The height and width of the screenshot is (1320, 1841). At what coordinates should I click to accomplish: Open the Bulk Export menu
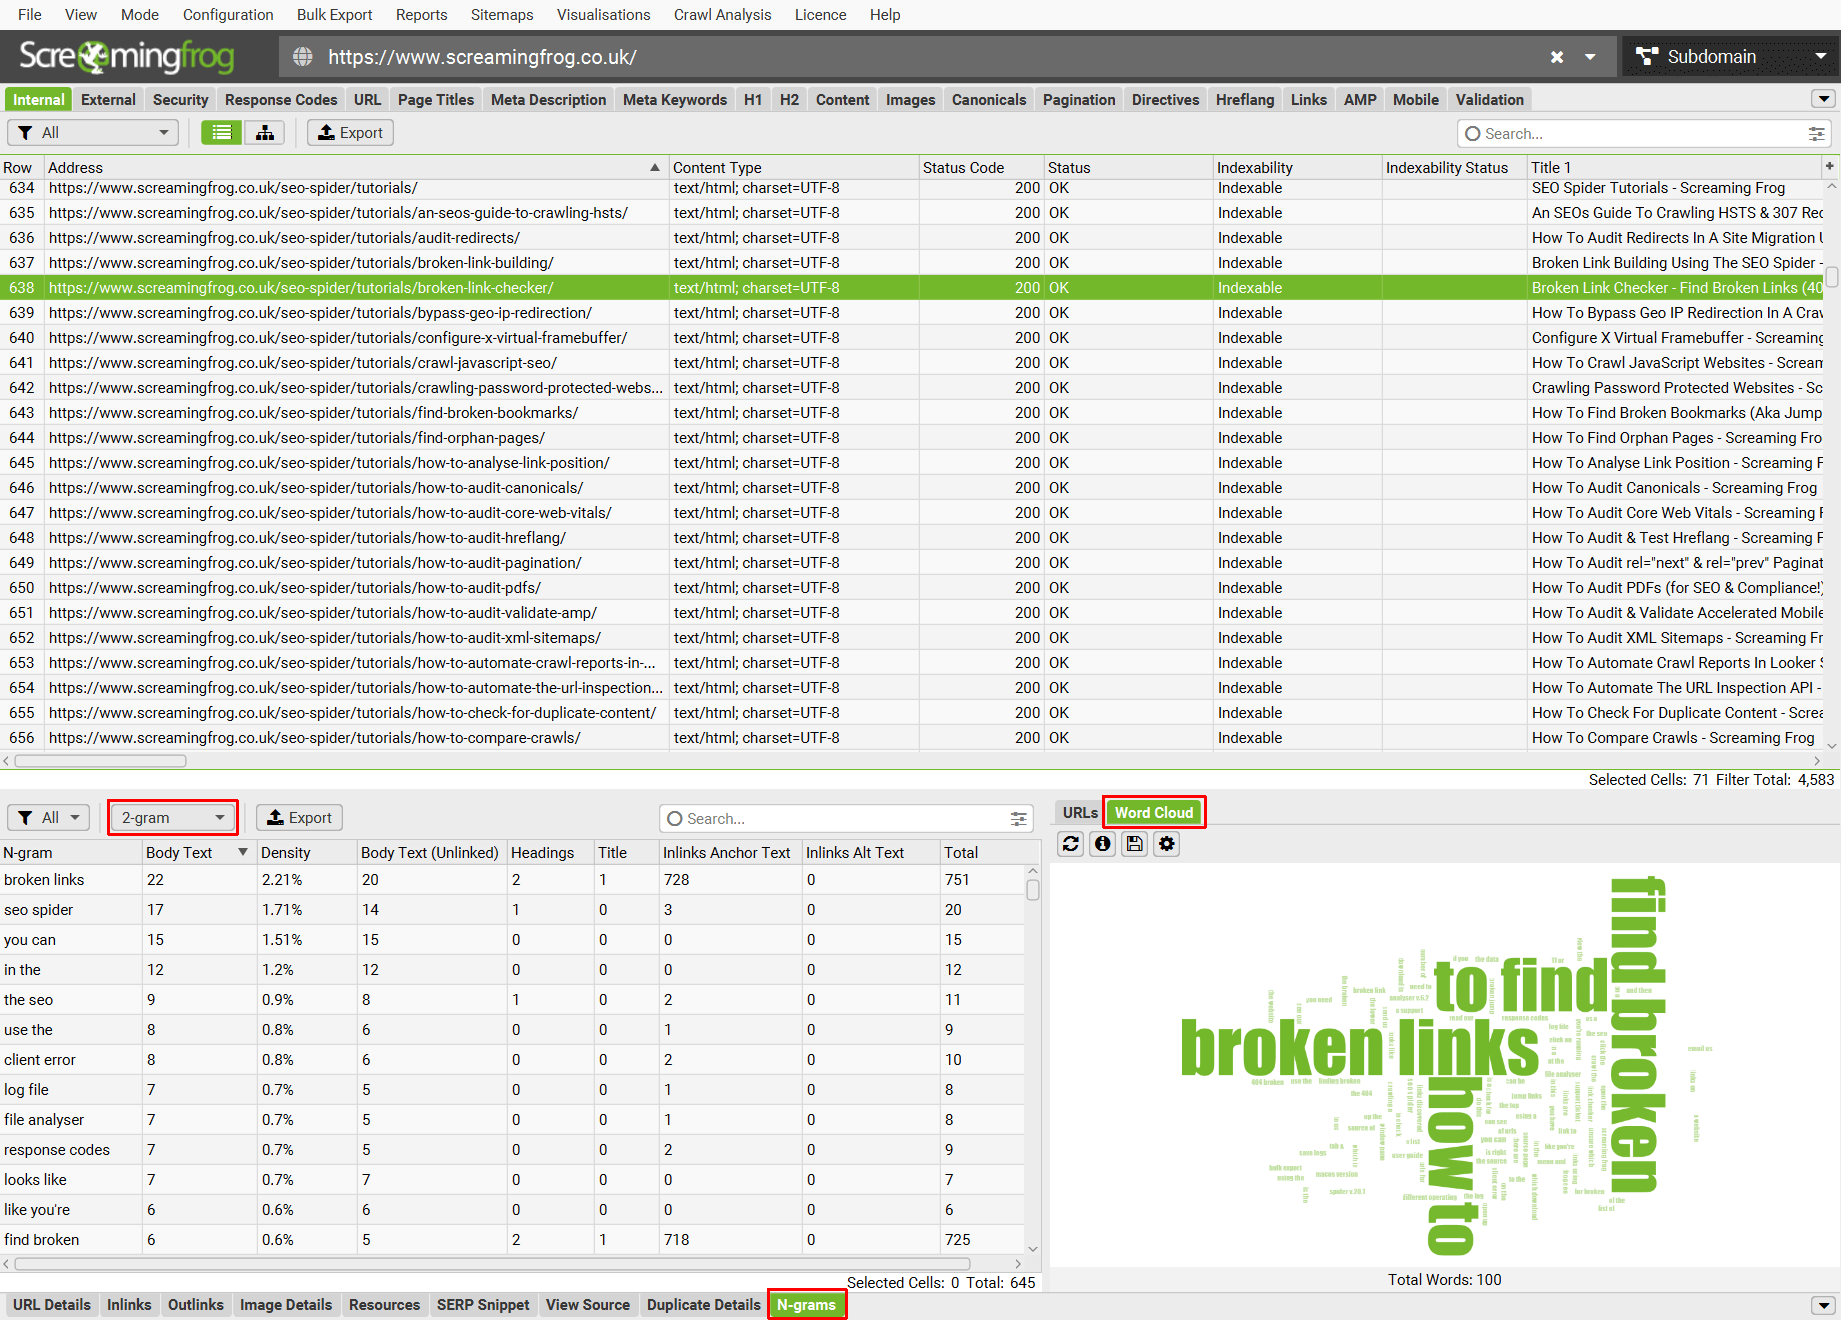[334, 15]
